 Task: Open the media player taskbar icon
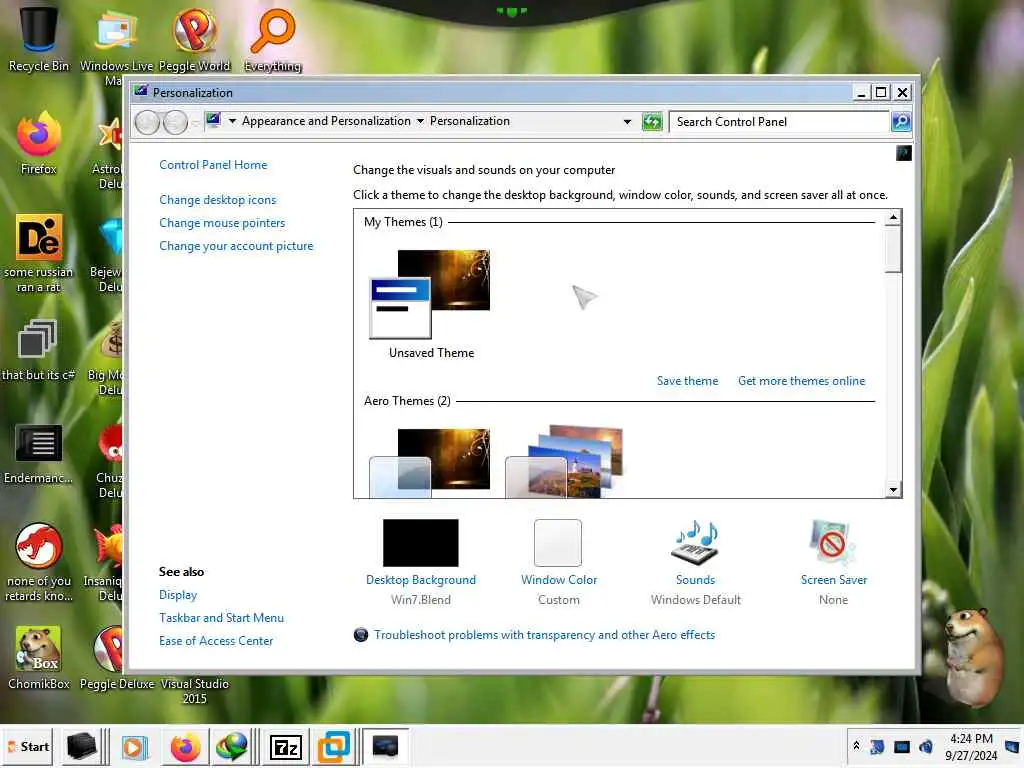point(135,746)
